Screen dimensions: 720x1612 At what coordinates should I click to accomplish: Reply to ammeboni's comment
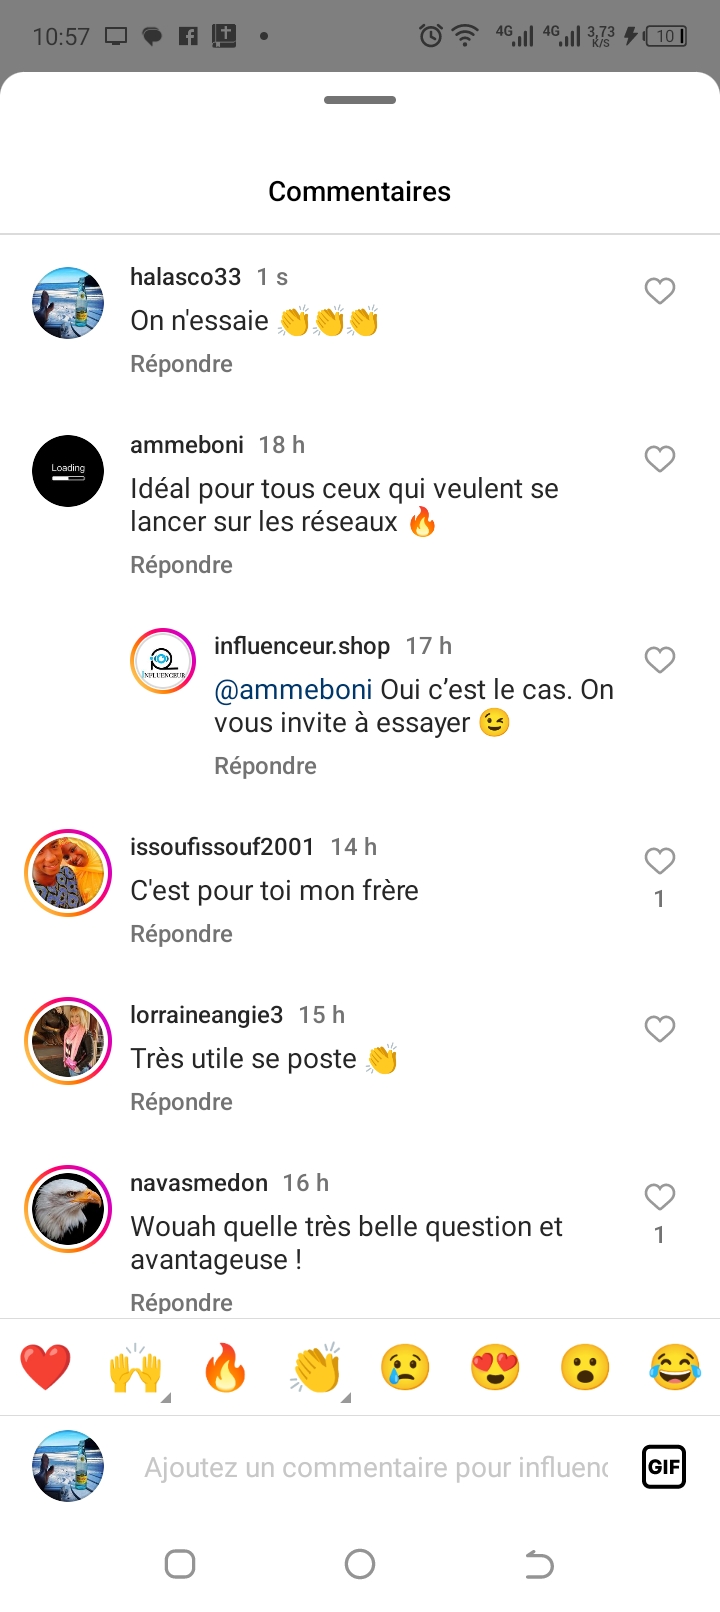click(181, 565)
